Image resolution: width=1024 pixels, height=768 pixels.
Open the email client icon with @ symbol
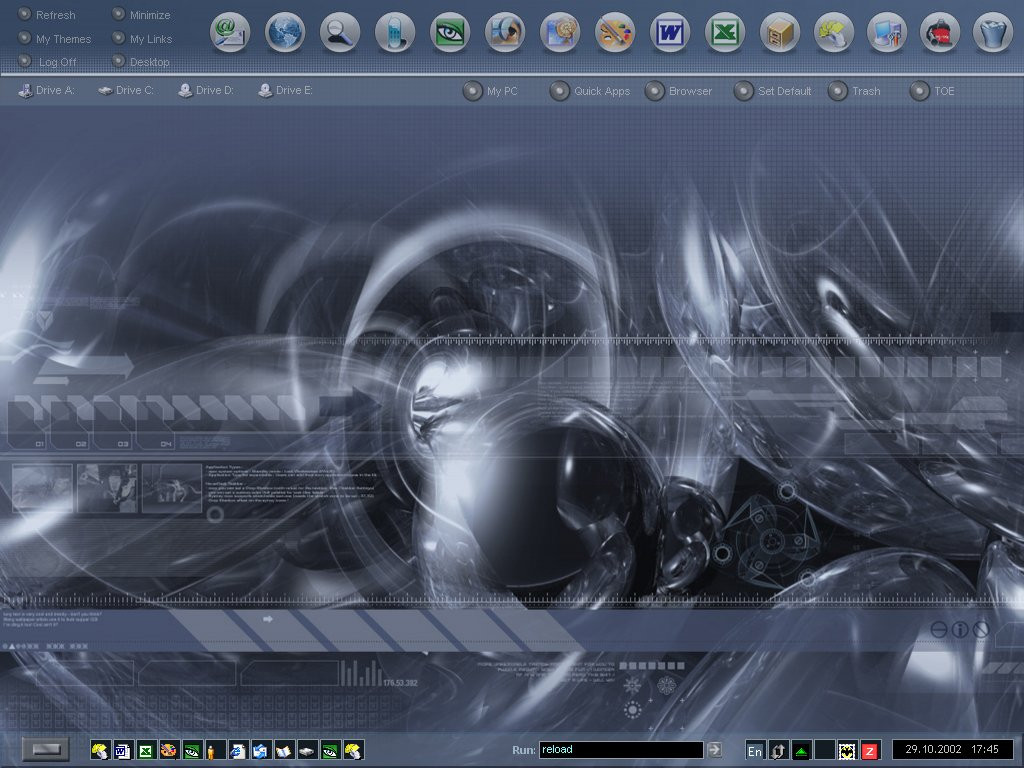point(230,33)
